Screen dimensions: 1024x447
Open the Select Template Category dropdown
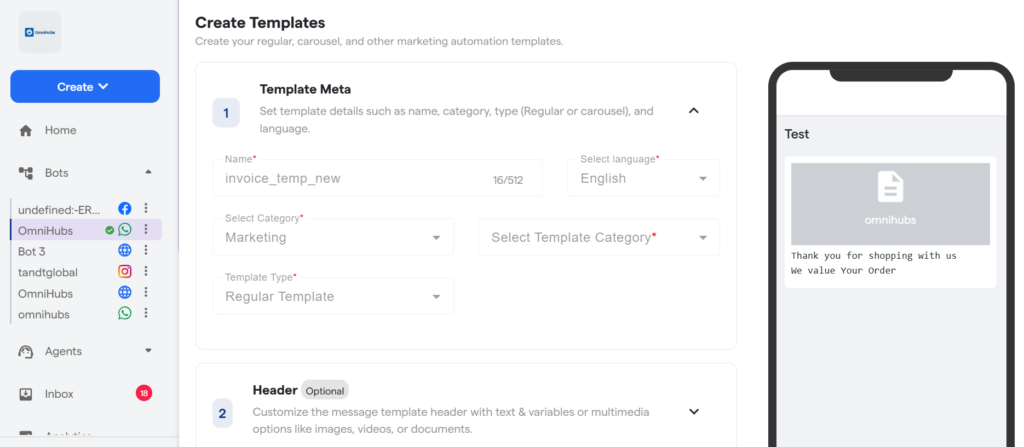[599, 237]
